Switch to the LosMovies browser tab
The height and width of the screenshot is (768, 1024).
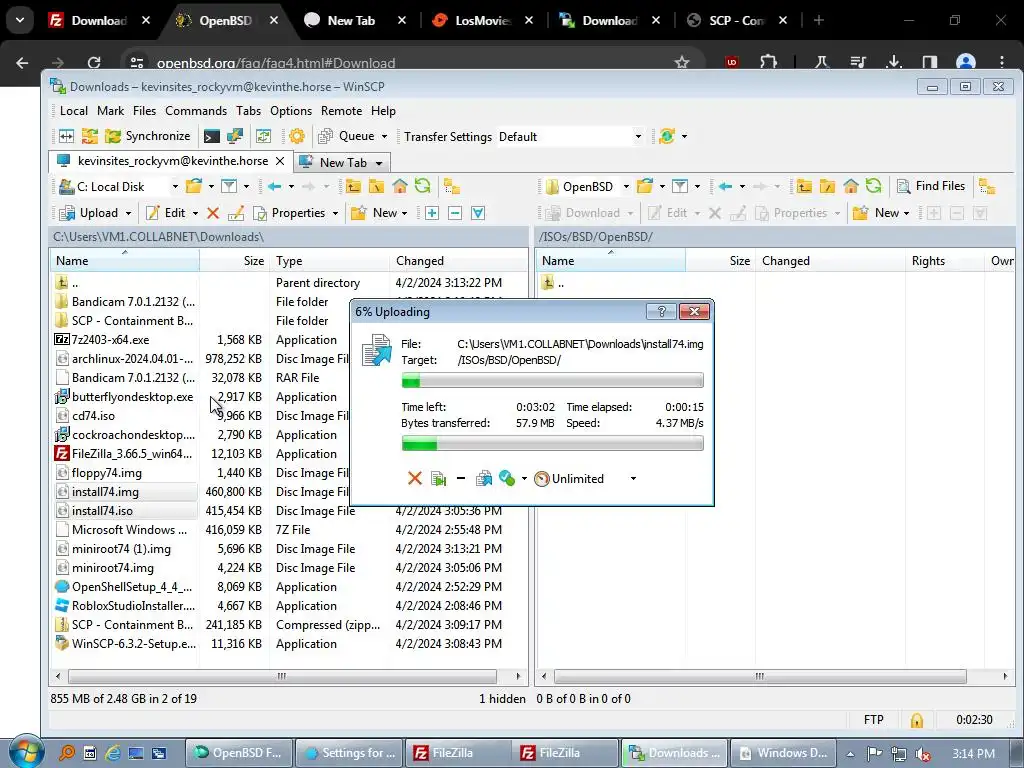pyautogui.click(x=482, y=21)
